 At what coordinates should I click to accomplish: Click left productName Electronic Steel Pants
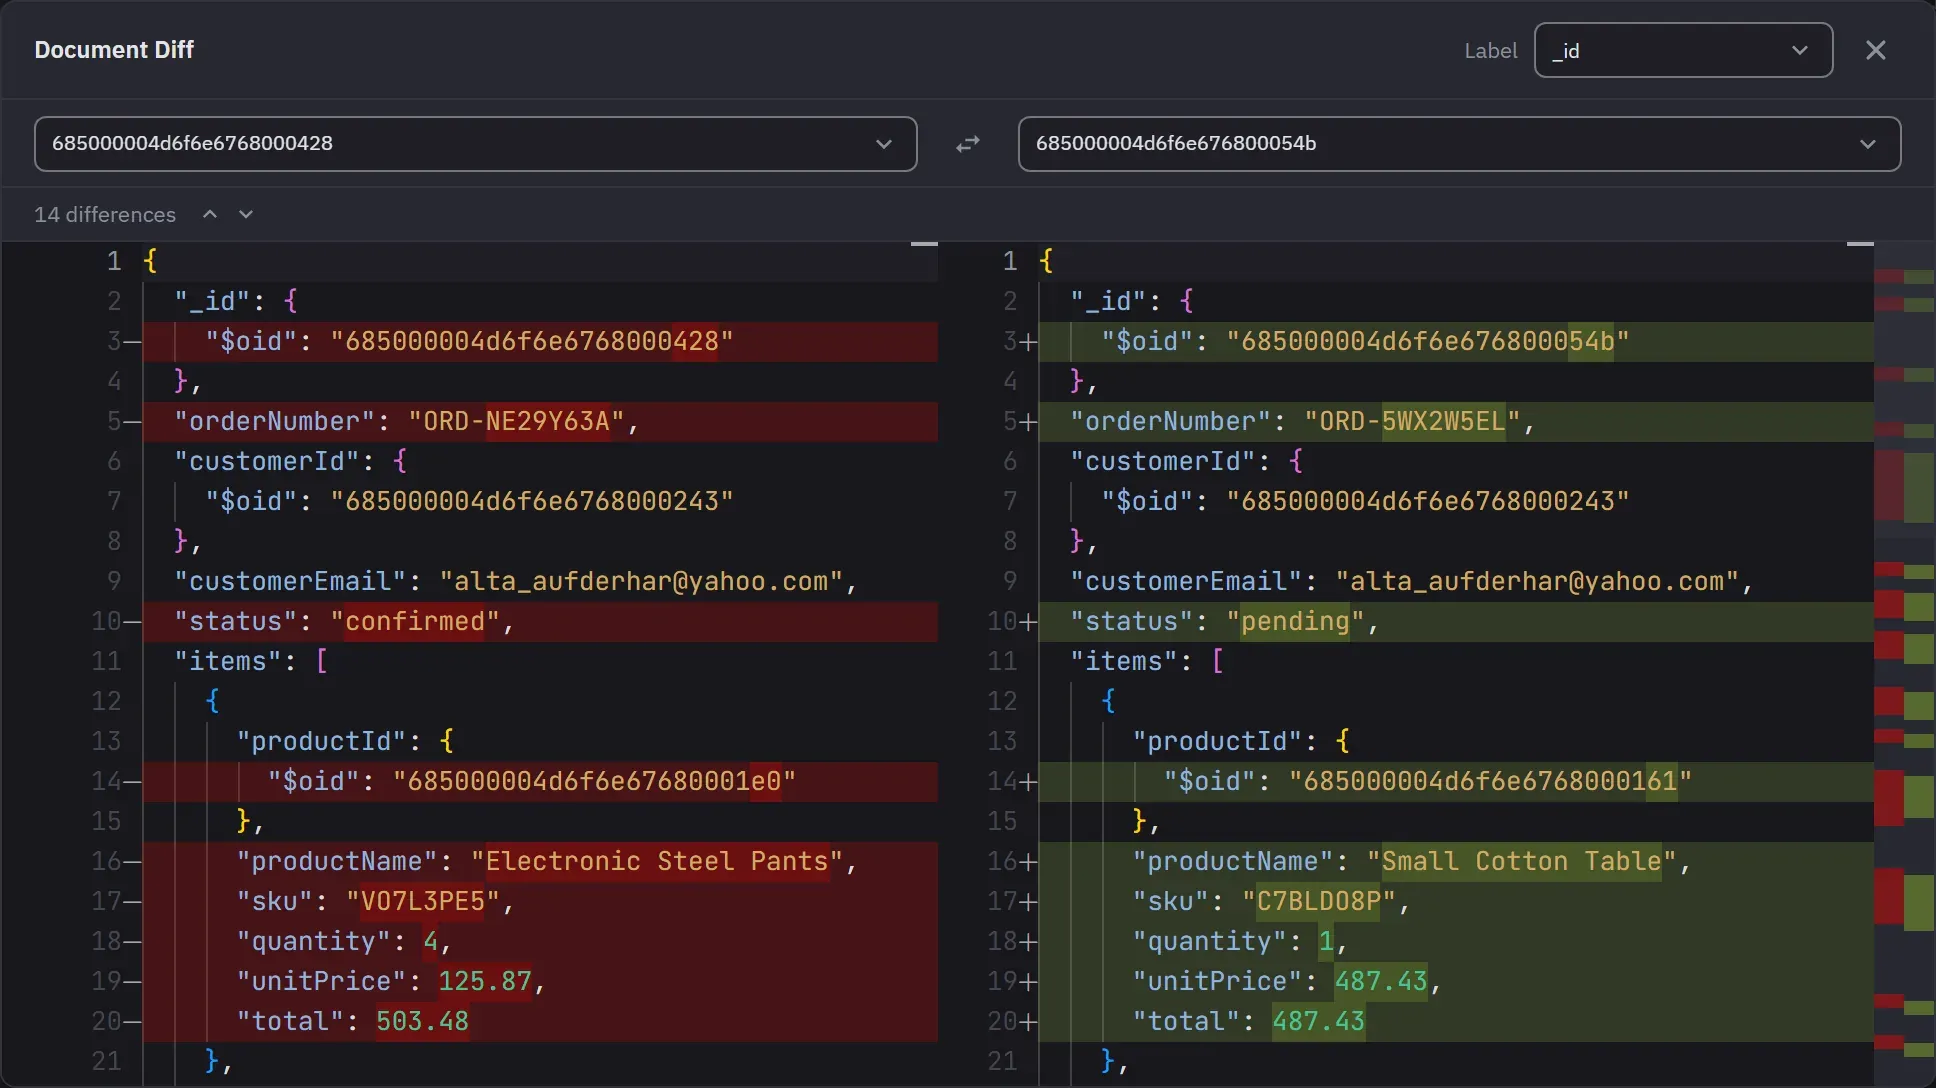657,861
